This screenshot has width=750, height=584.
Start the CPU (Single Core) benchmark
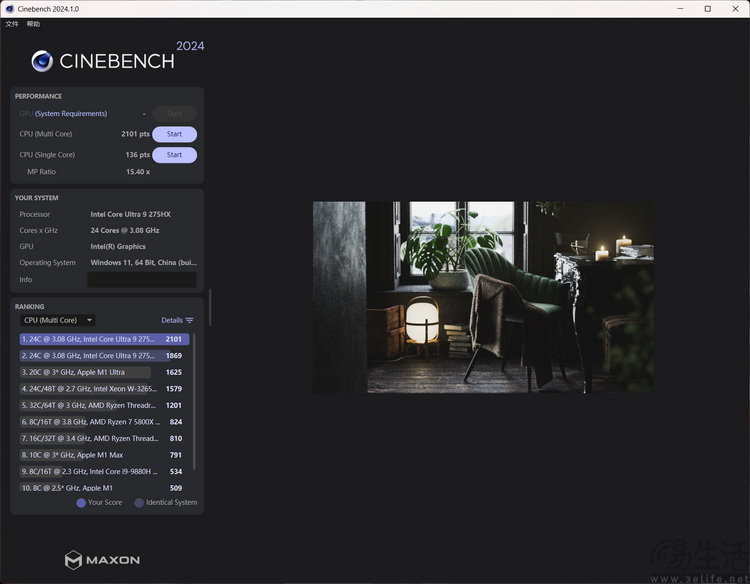pos(174,155)
